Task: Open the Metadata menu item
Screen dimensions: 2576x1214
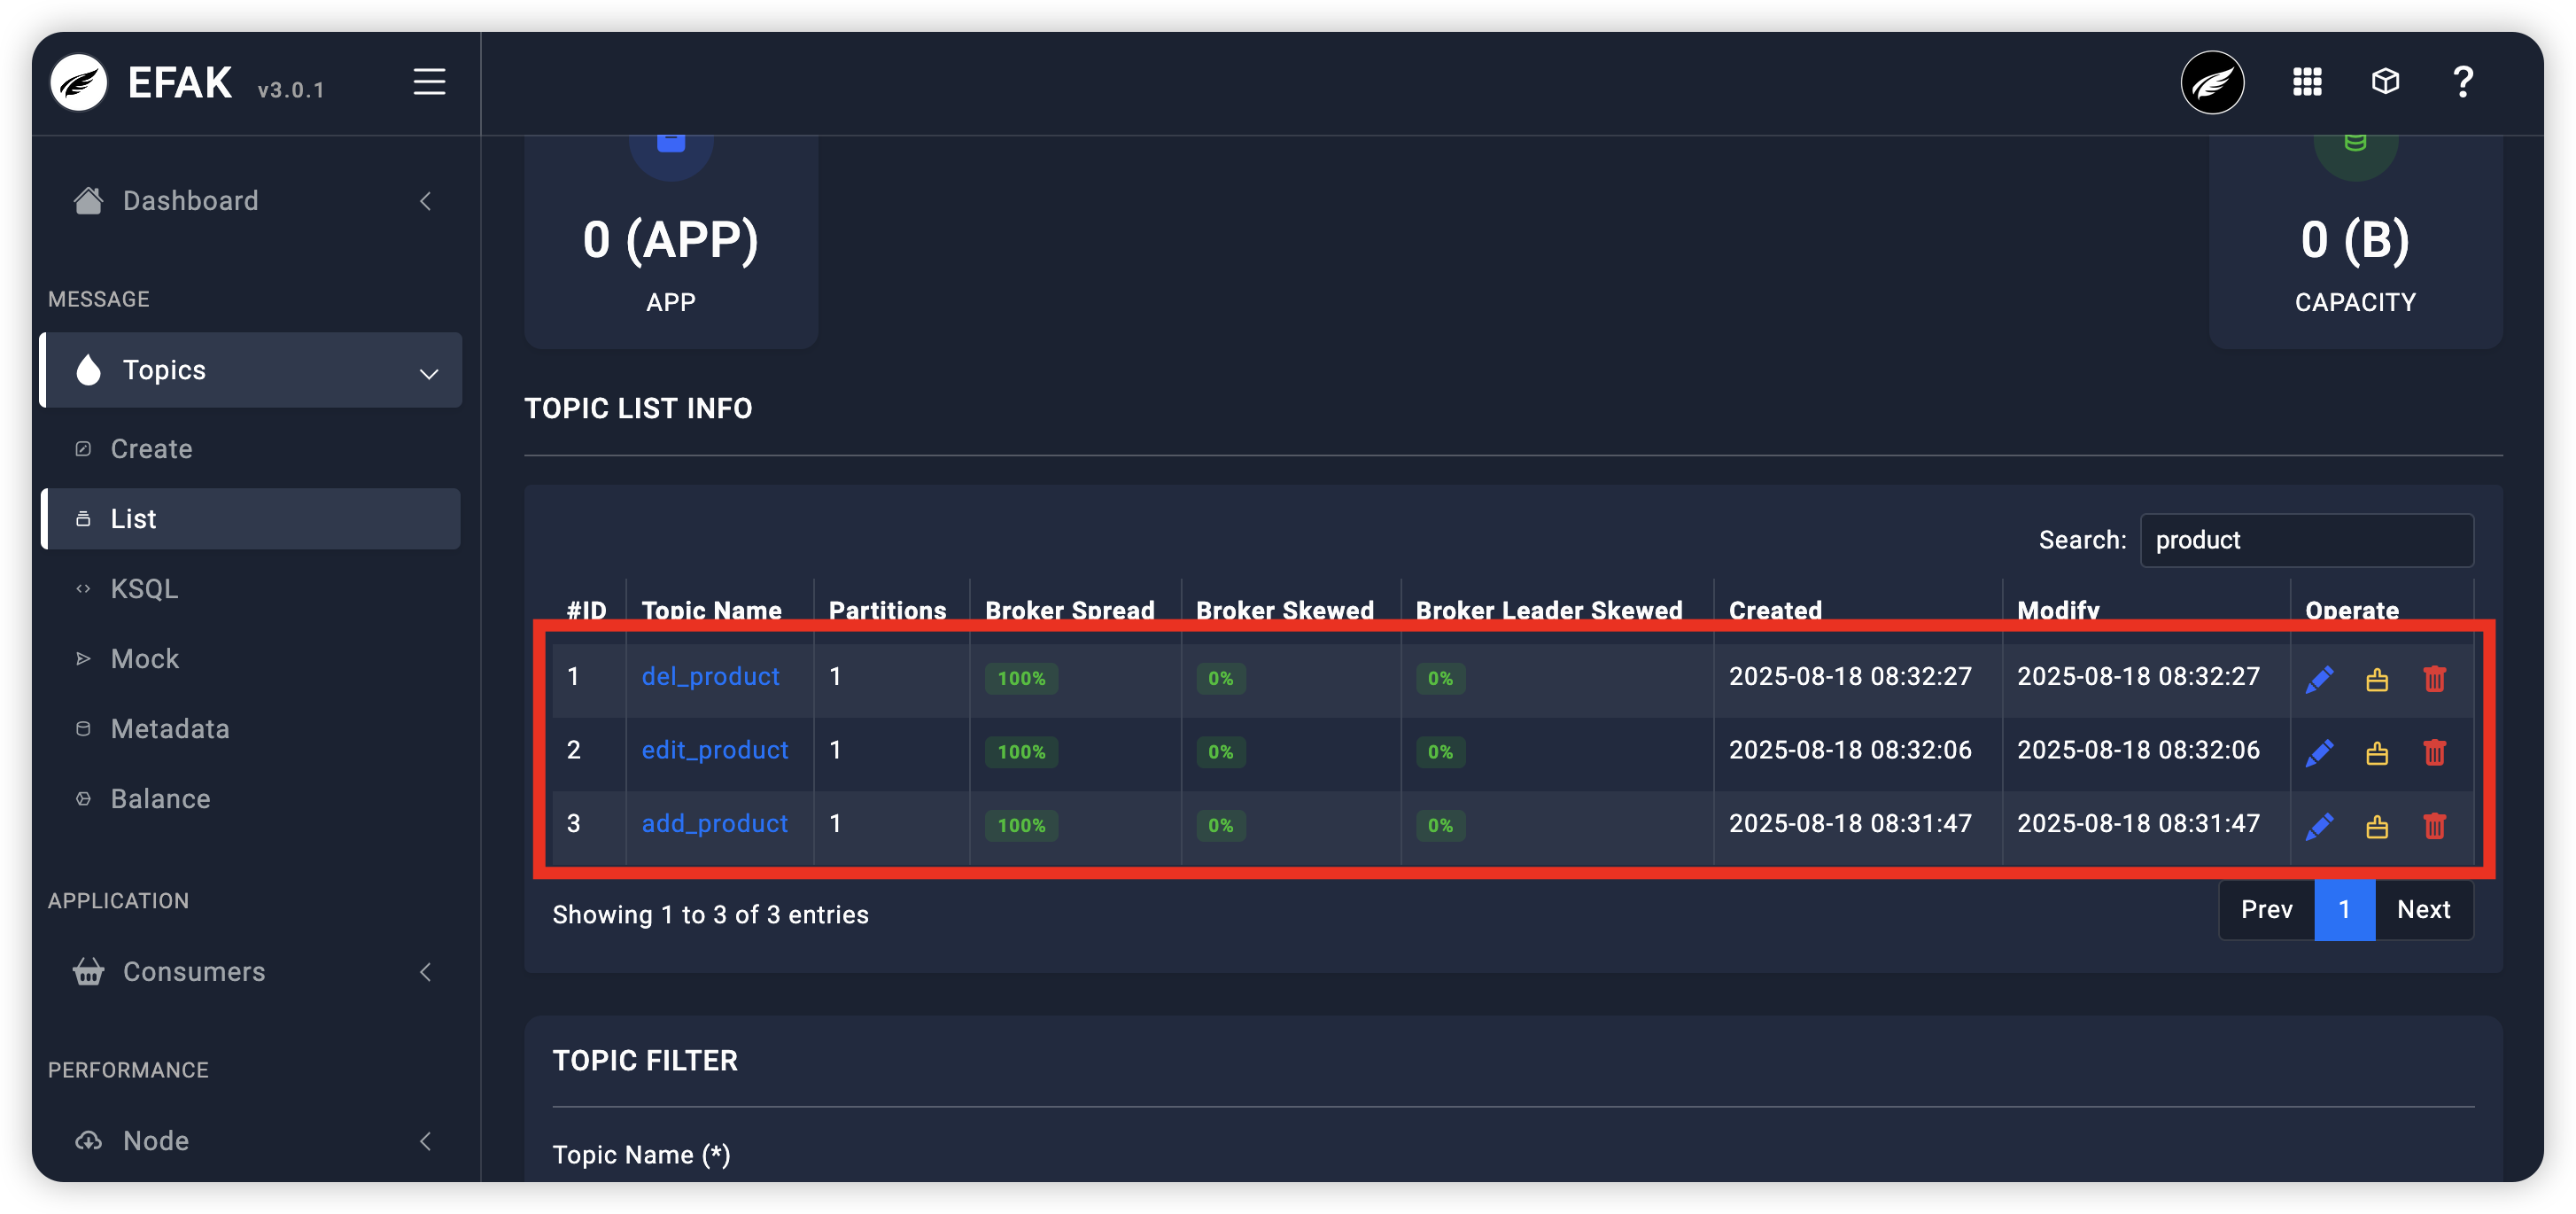Action: (250, 729)
